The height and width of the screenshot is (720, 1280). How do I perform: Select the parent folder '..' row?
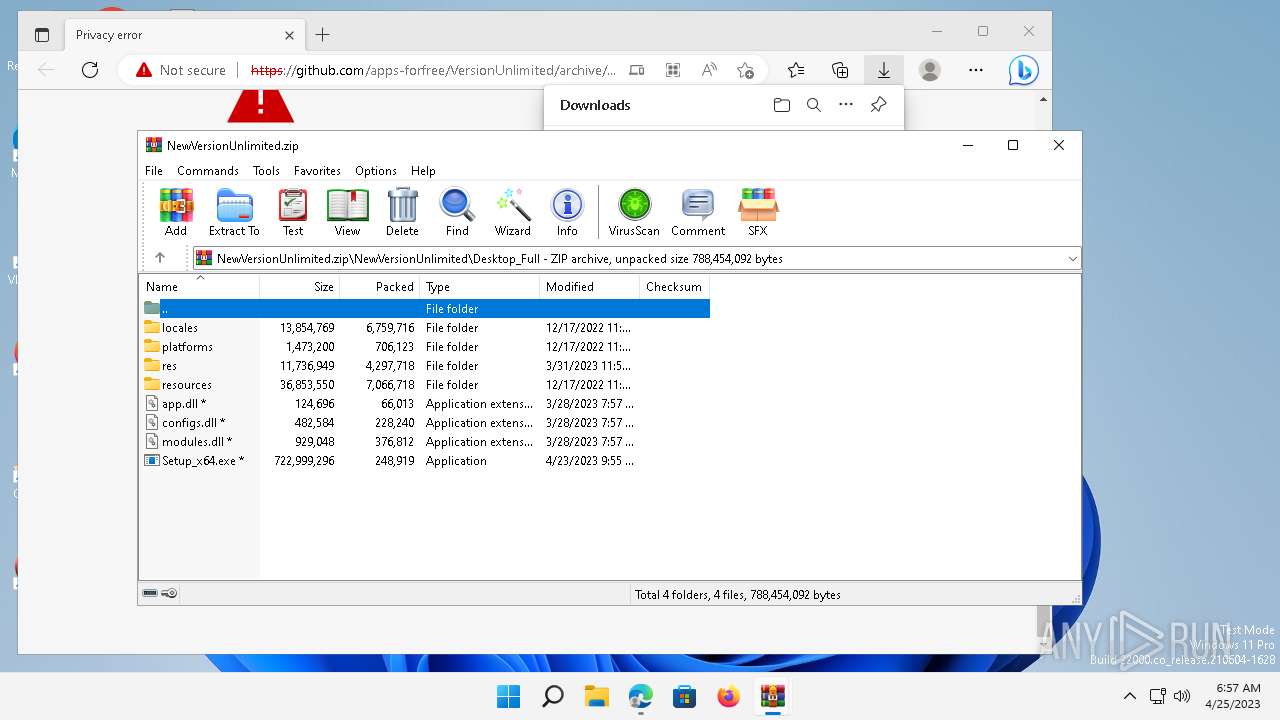click(425, 309)
